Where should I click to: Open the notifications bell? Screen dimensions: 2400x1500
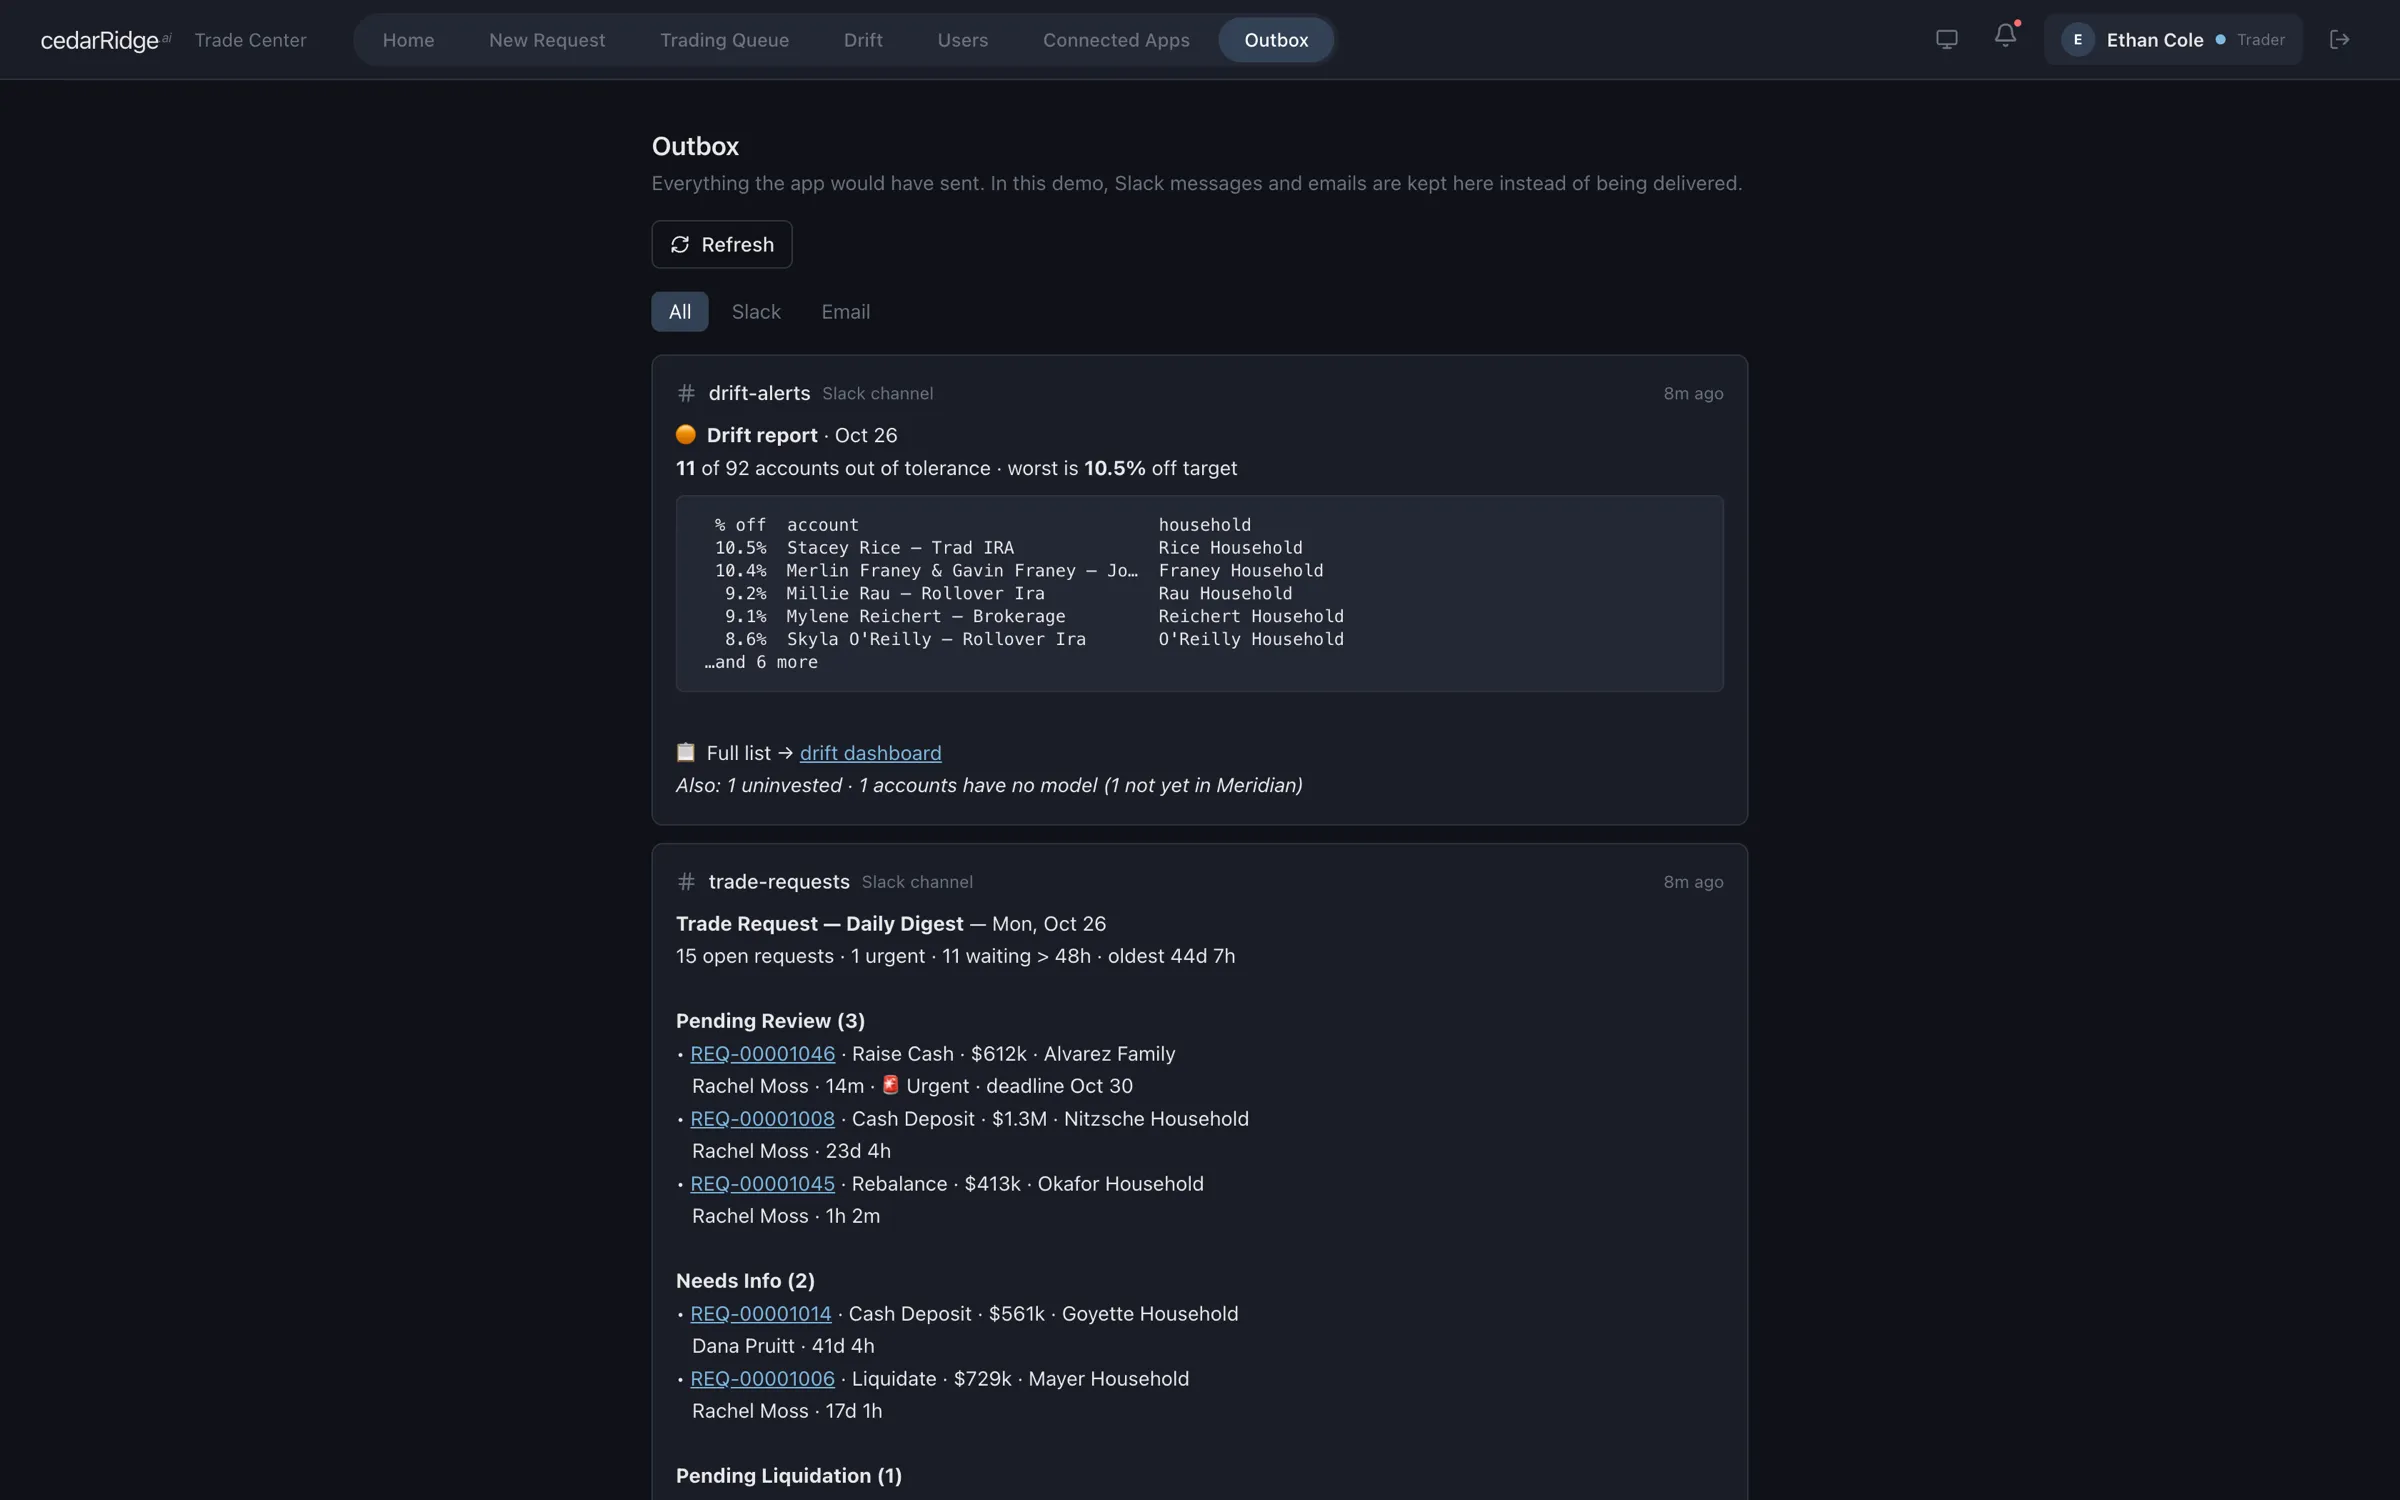pyautogui.click(x=2005, y=36)
